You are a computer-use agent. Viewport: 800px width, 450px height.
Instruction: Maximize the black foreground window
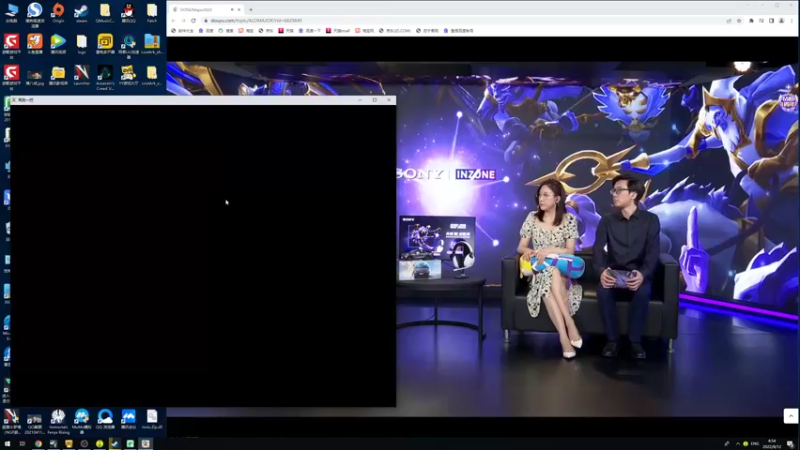coord(374,100)
